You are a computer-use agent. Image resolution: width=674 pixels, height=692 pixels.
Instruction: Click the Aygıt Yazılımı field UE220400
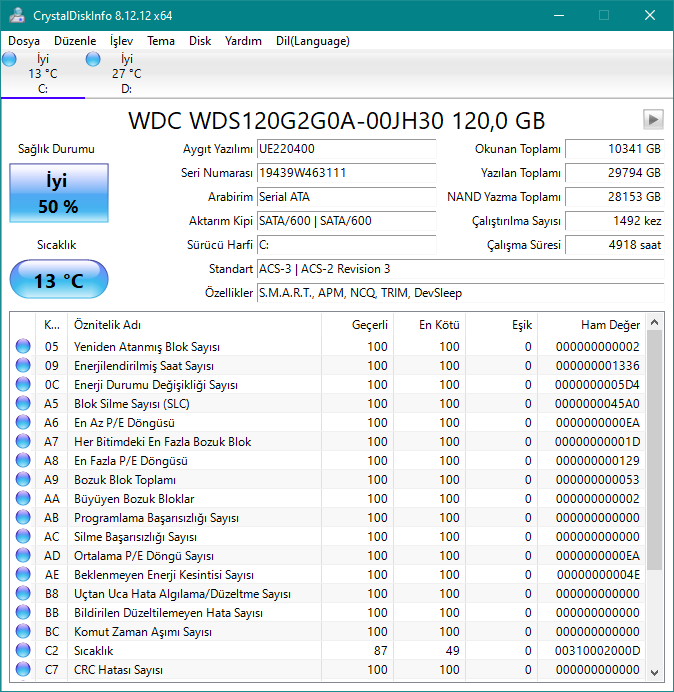point(346,149)
